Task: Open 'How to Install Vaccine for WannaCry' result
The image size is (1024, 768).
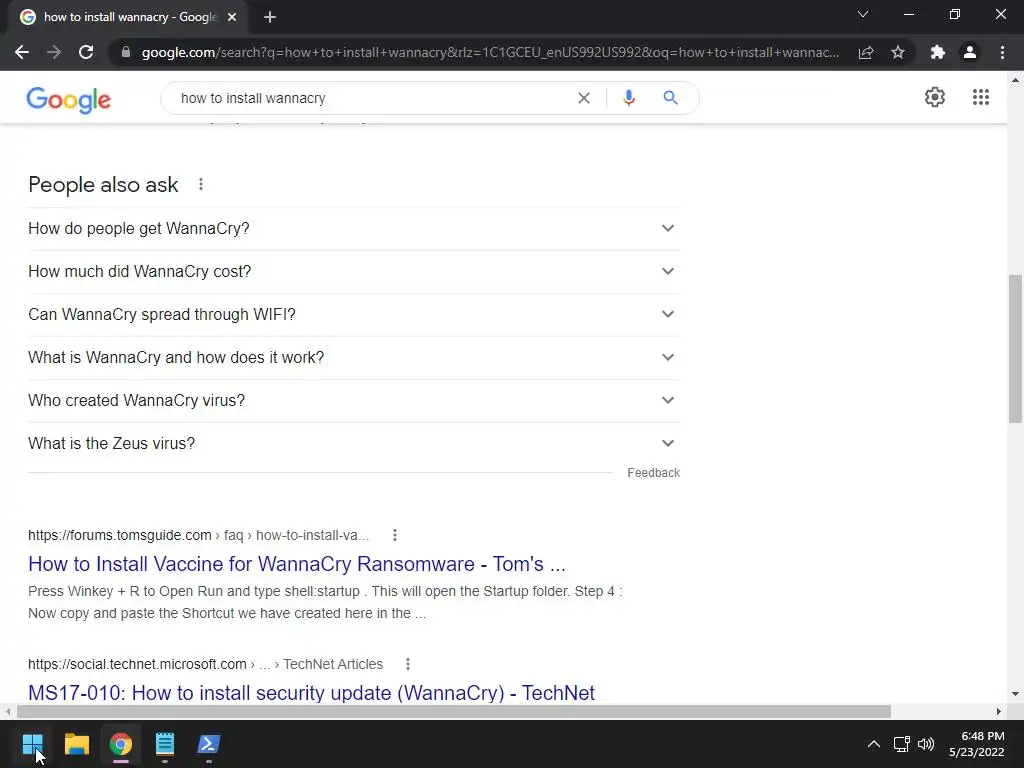Action: 296,564
